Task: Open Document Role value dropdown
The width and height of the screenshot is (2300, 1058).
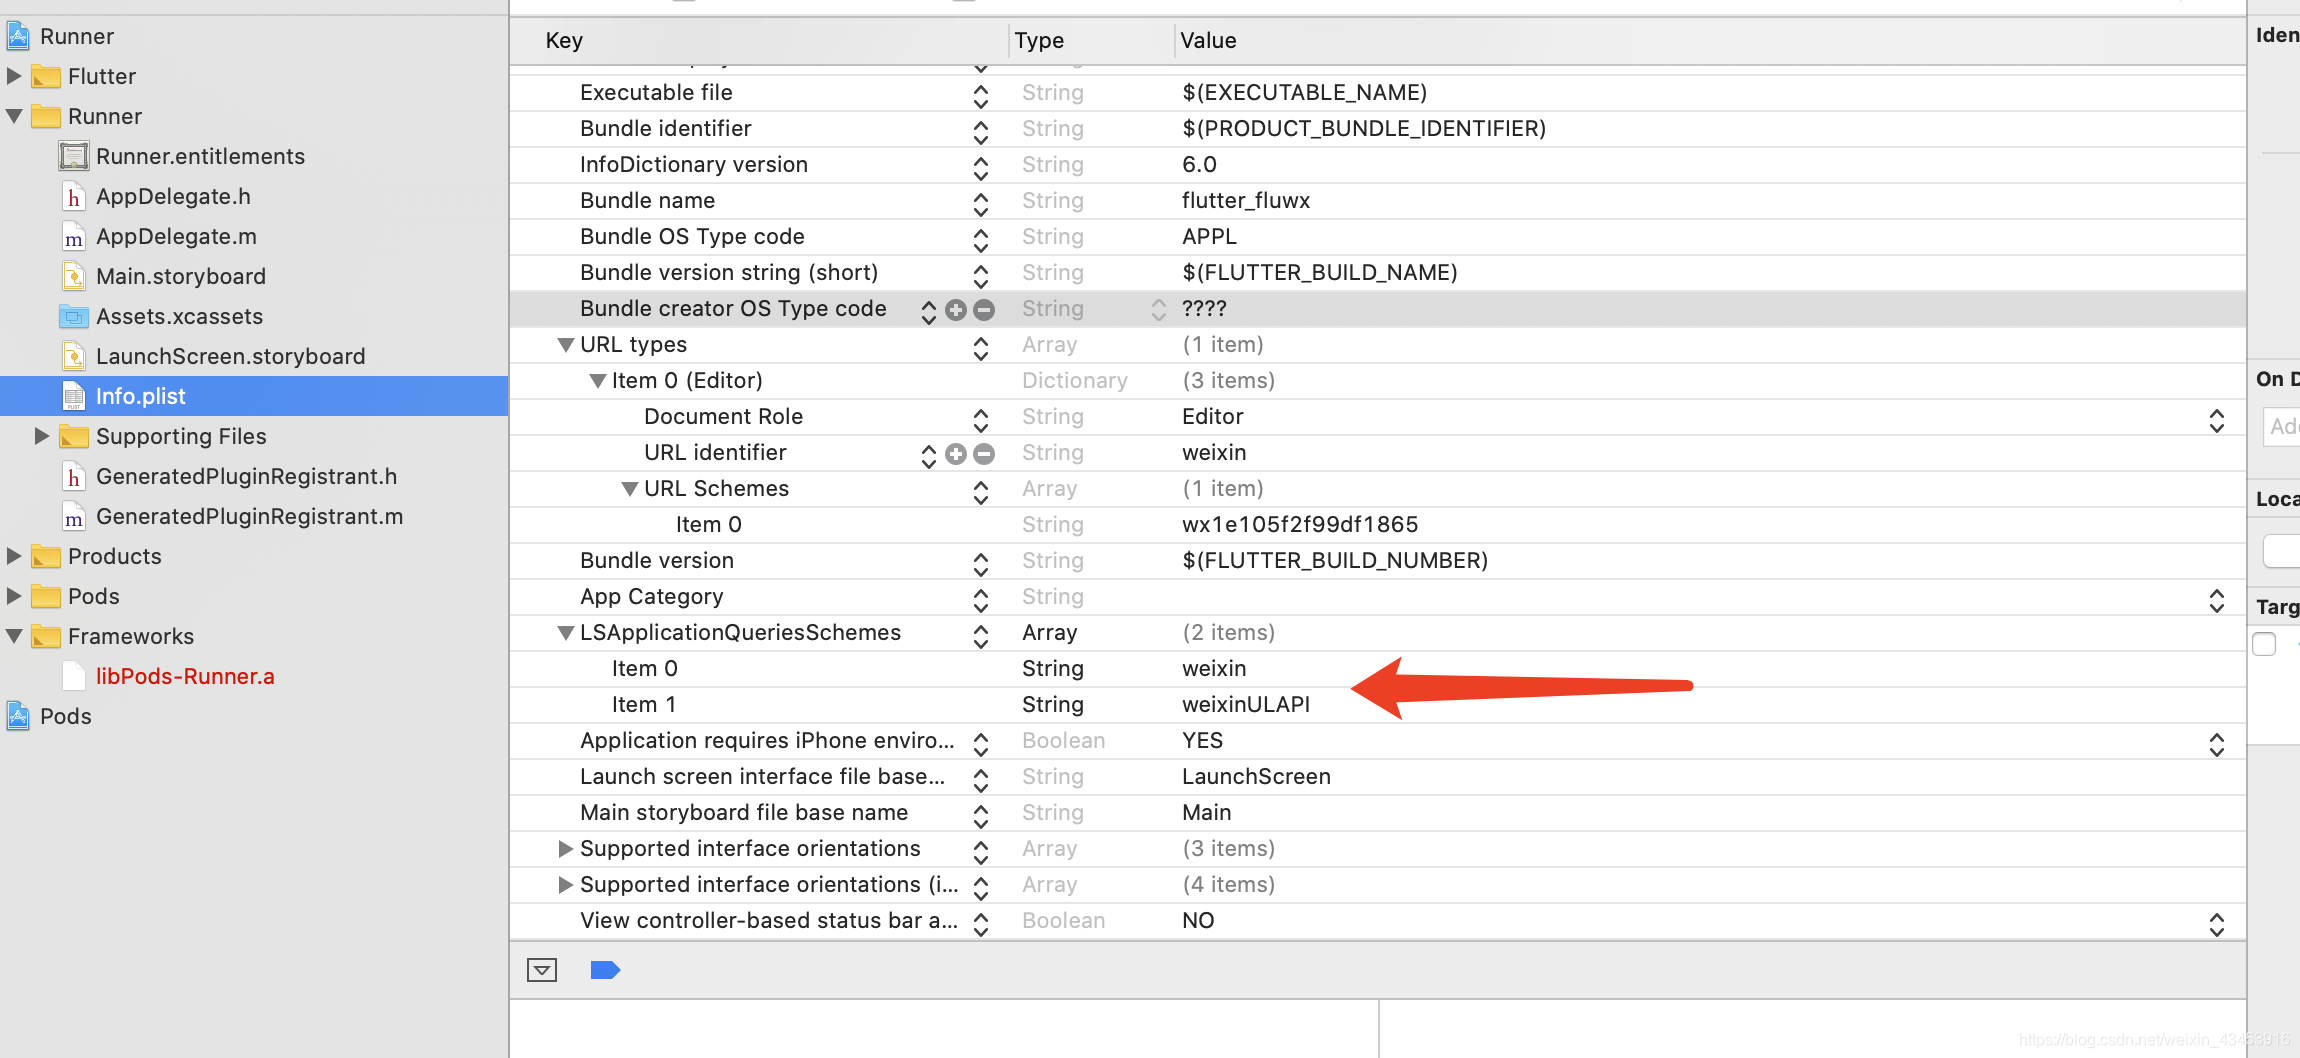Action: pyautogui.click(x=2217, y=420)
